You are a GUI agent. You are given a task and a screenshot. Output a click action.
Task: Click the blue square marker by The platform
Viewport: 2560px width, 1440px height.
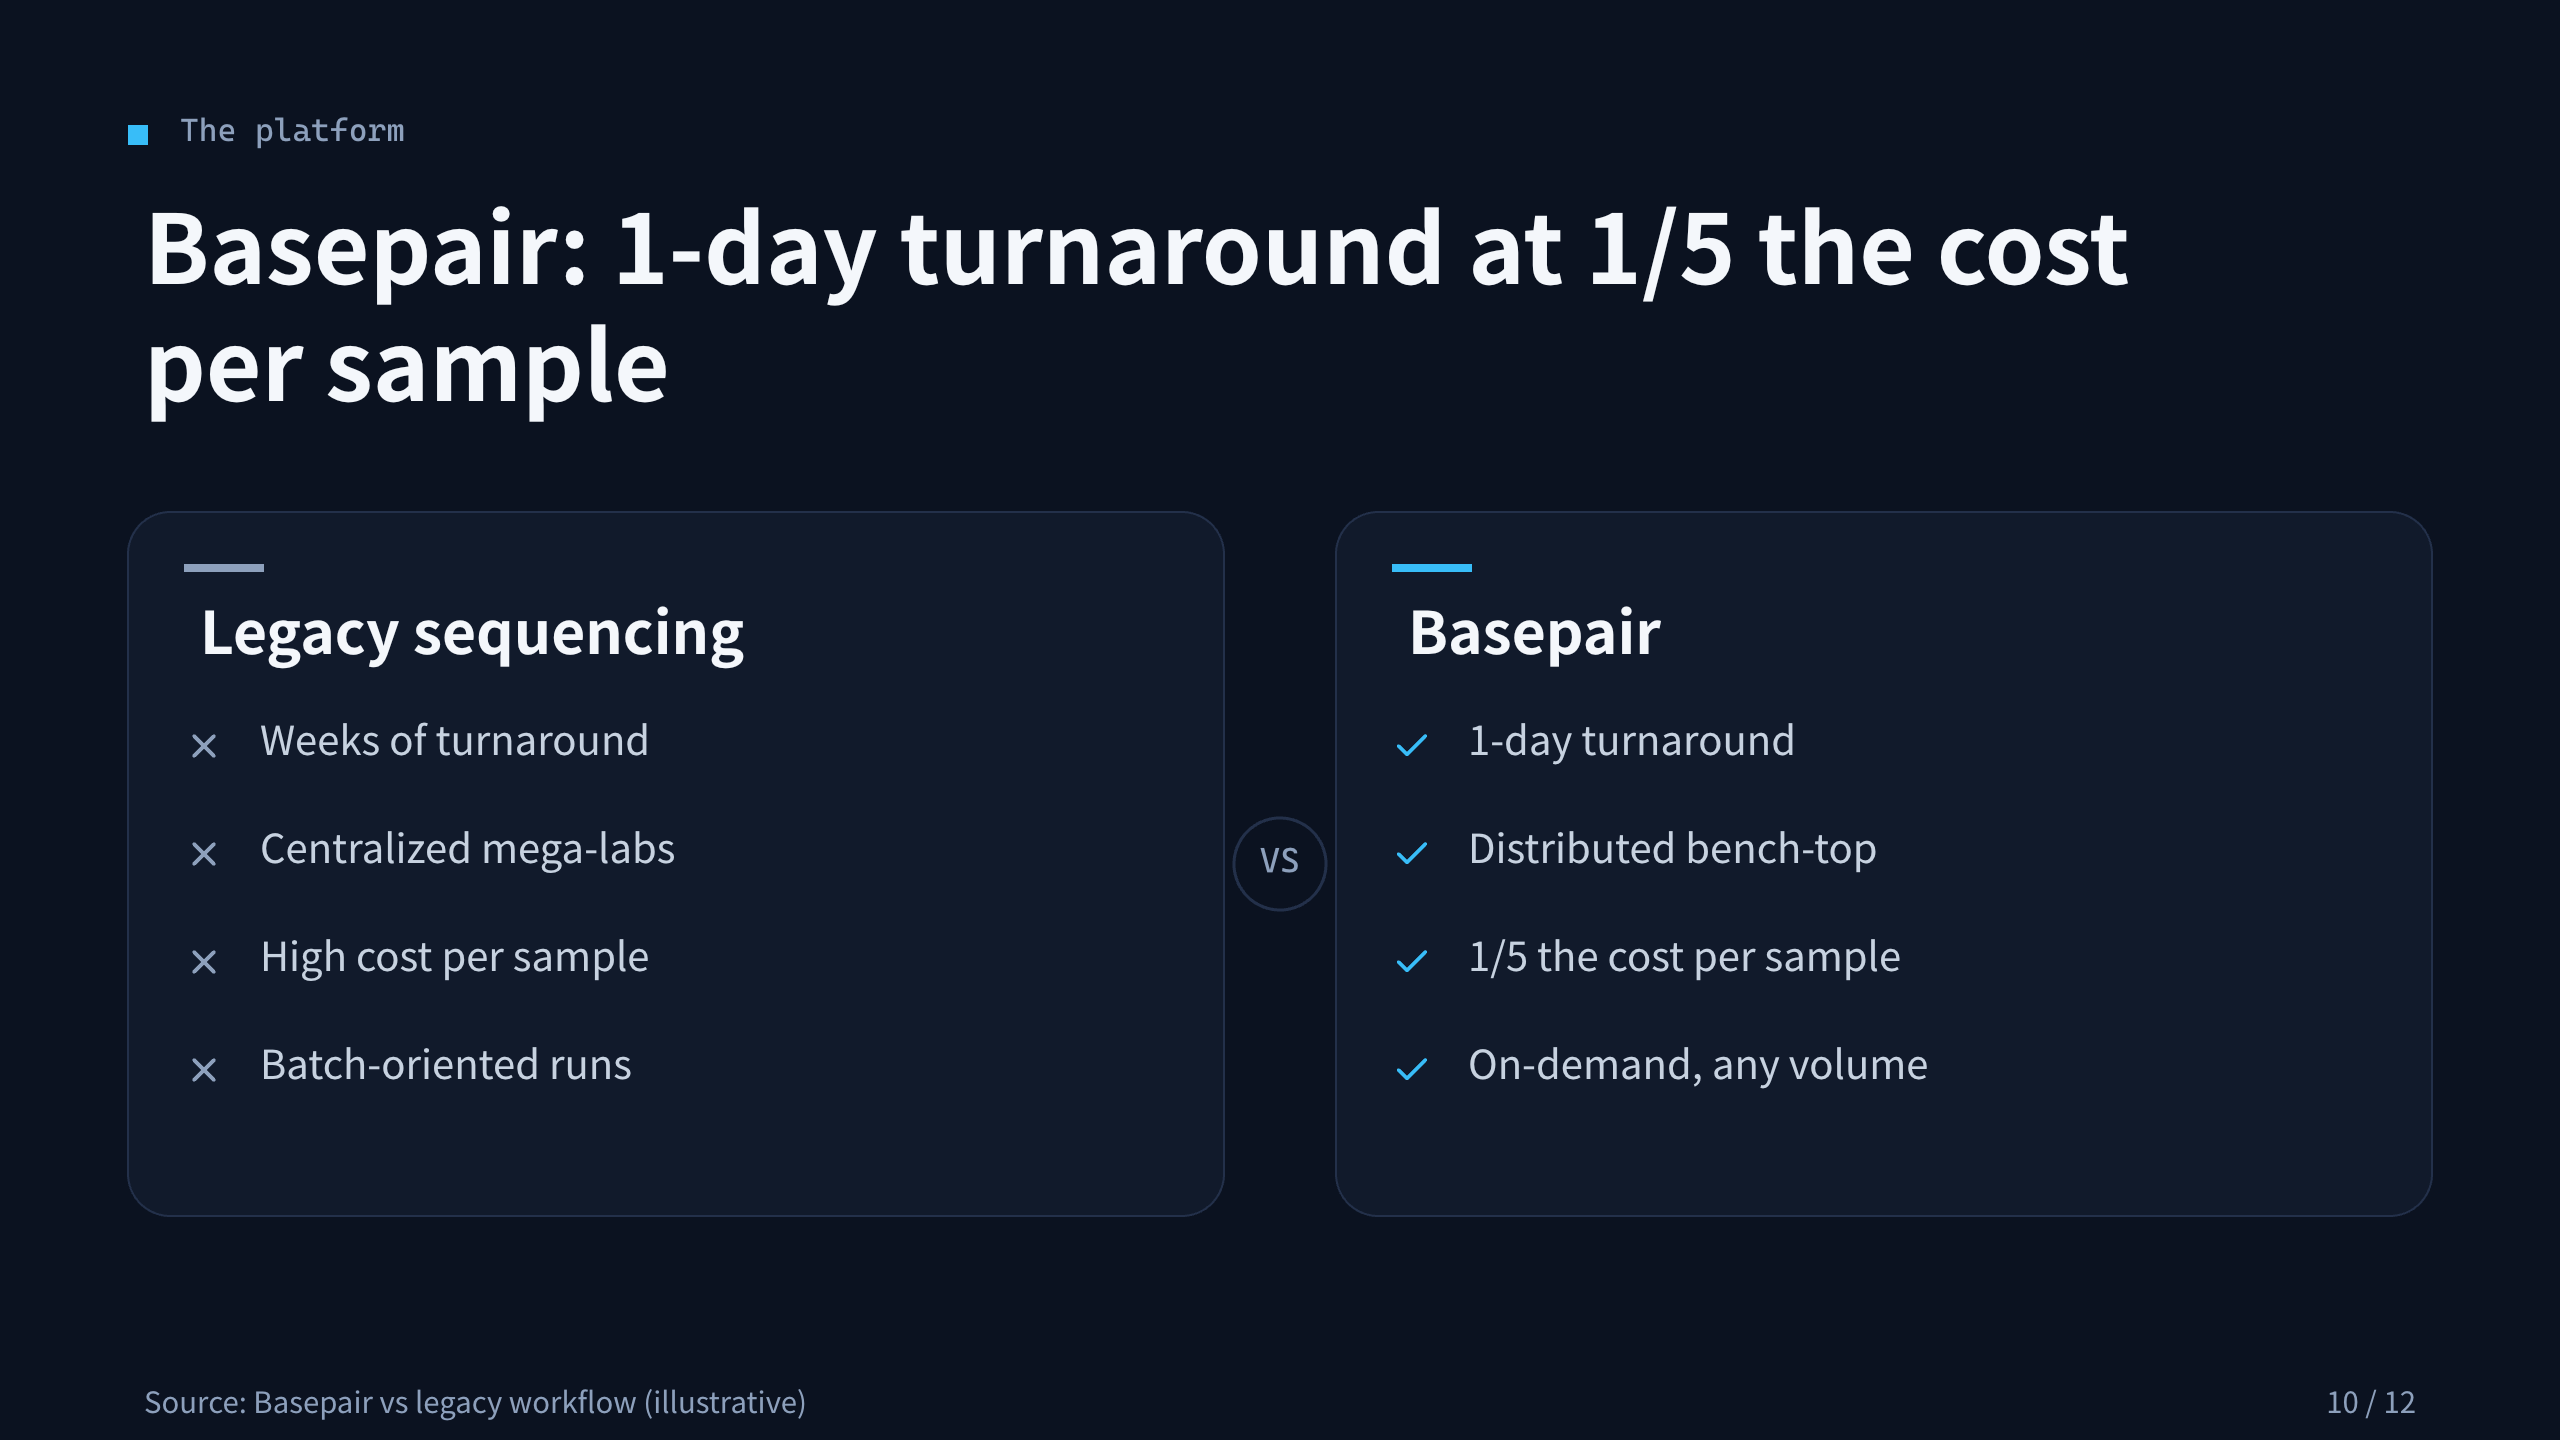coord(138,135)
